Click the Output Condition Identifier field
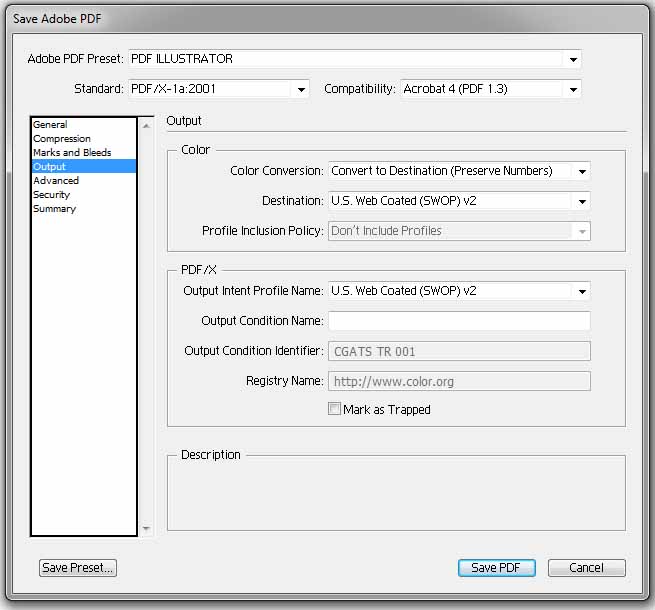The image size is (655, 610). pyautogui.click(x=459, y=351)
